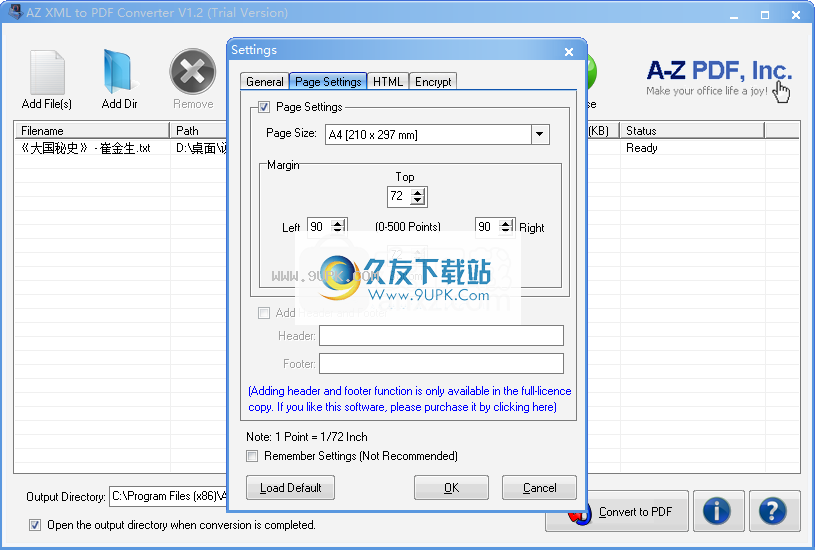Switch to the Encrypt tab

pyautogui.click(x=433, y=82)
